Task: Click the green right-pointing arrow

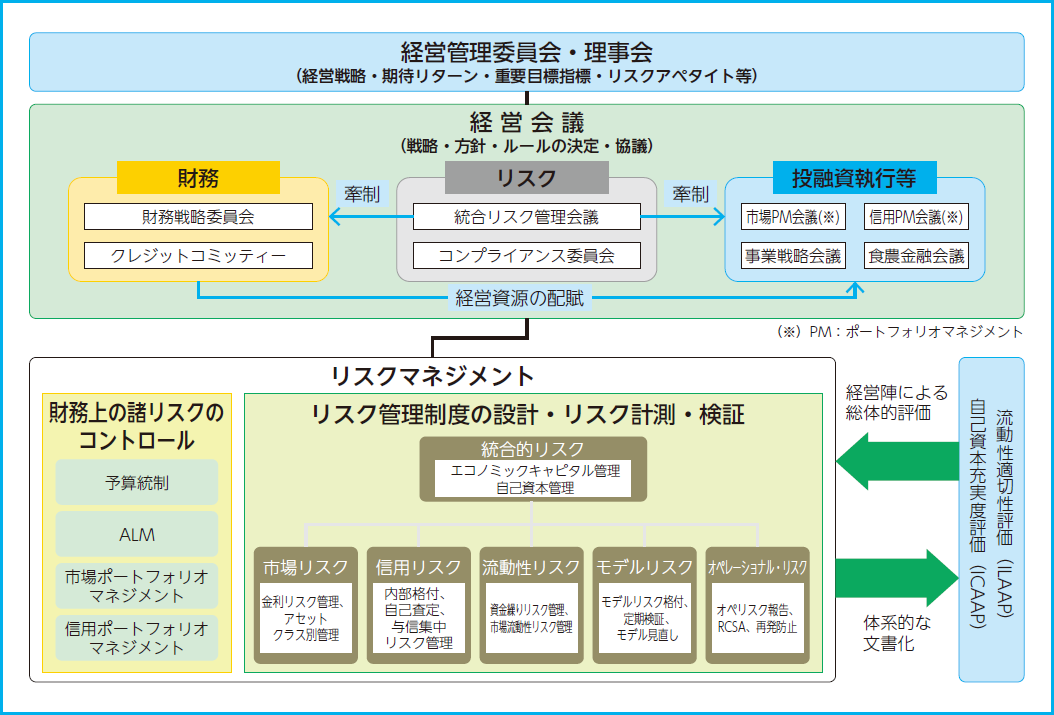Action: [897, 578]
